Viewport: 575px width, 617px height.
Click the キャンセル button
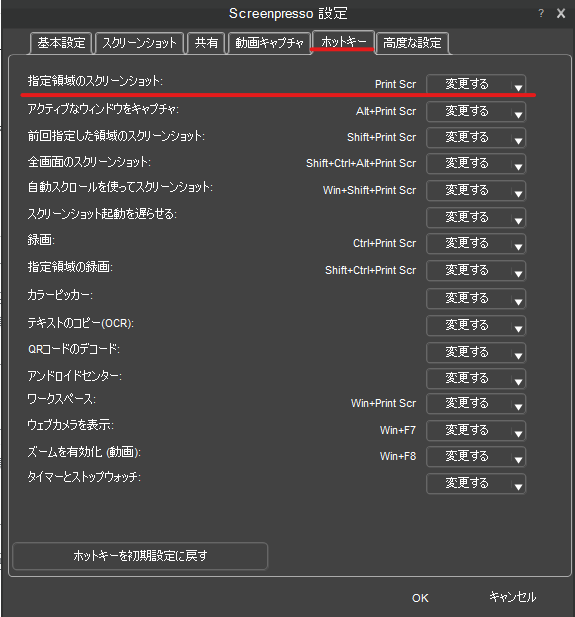pos(512,597)
